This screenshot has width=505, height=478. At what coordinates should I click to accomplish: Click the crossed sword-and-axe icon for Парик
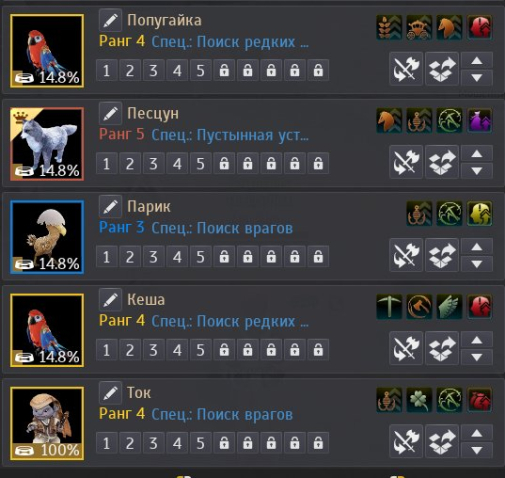pos(406,255)
